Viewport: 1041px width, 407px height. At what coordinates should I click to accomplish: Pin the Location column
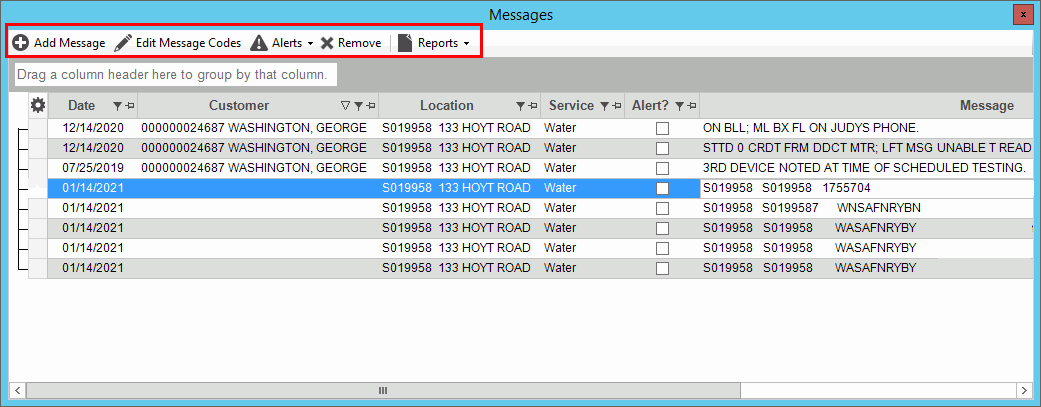pos(532,106)
